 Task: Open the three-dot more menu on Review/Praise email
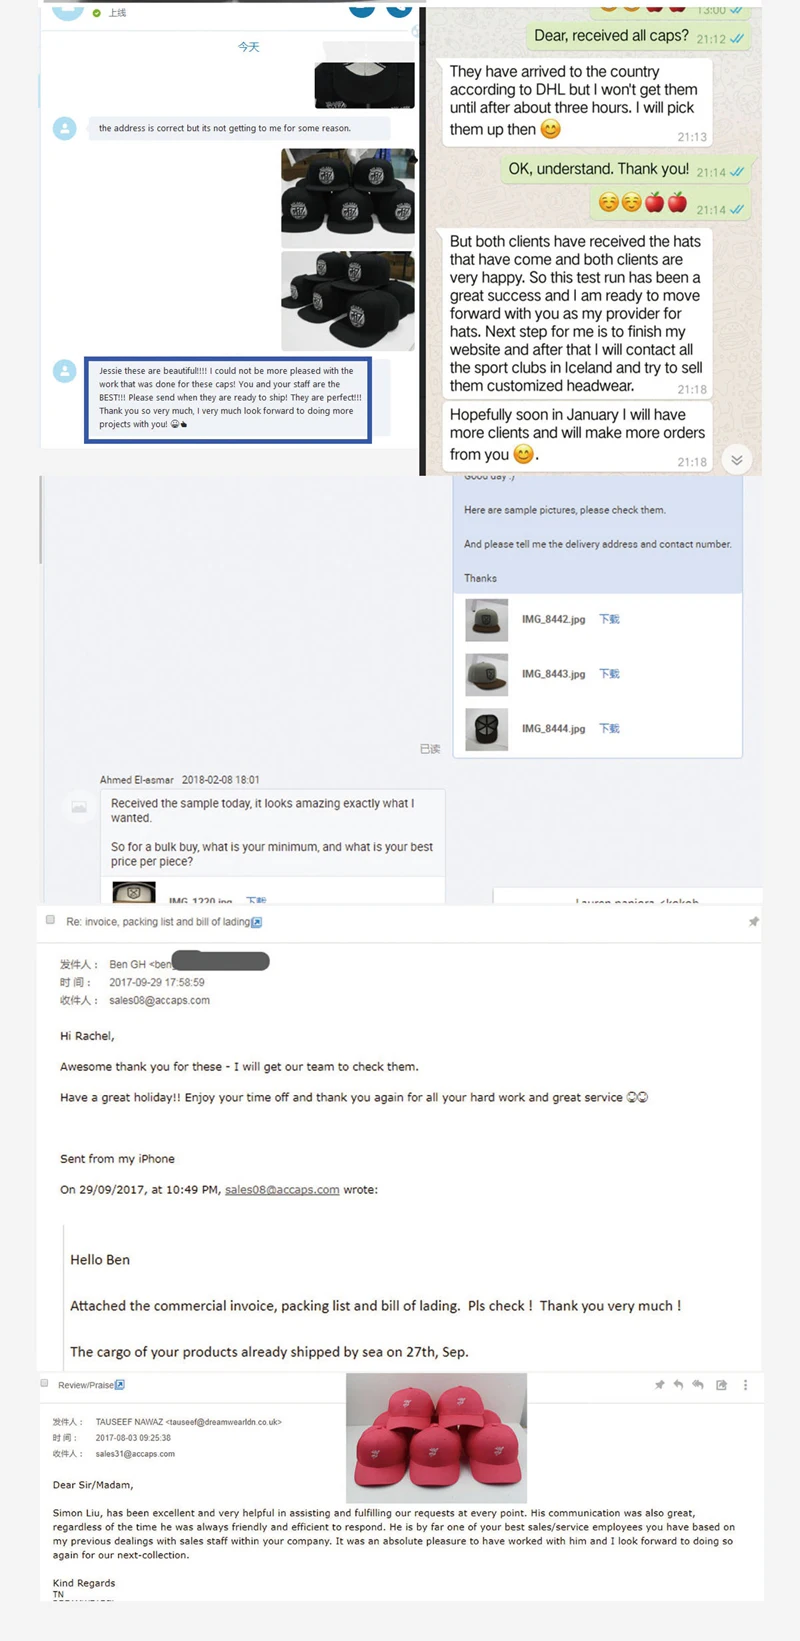pos(745,1385)
